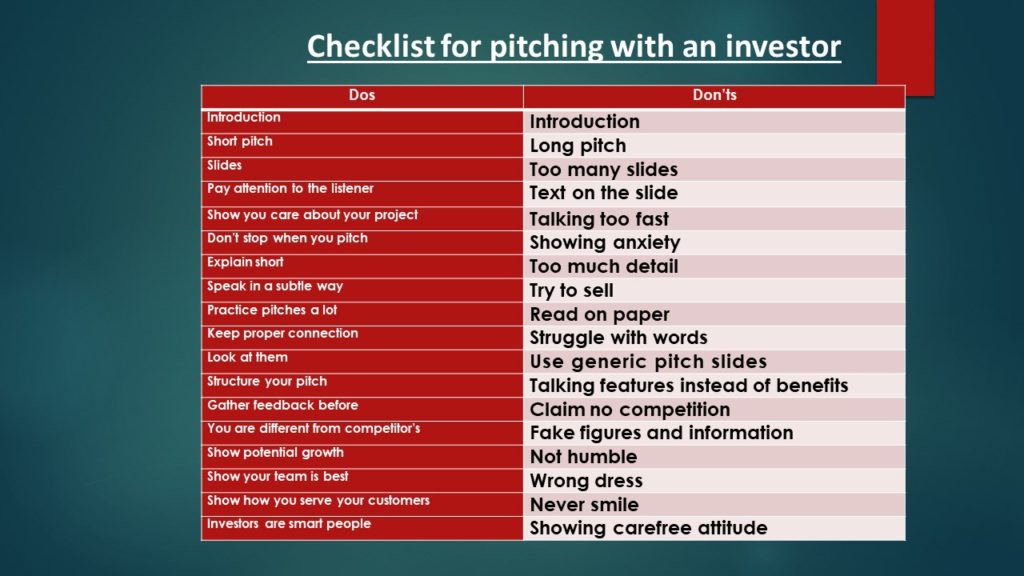Image resolution: width=1024 pixels, height=576 pixels.
Task: Select the 'Showing carefree attitude' cell
Action: pyautogui.click(x=714, y=528)
